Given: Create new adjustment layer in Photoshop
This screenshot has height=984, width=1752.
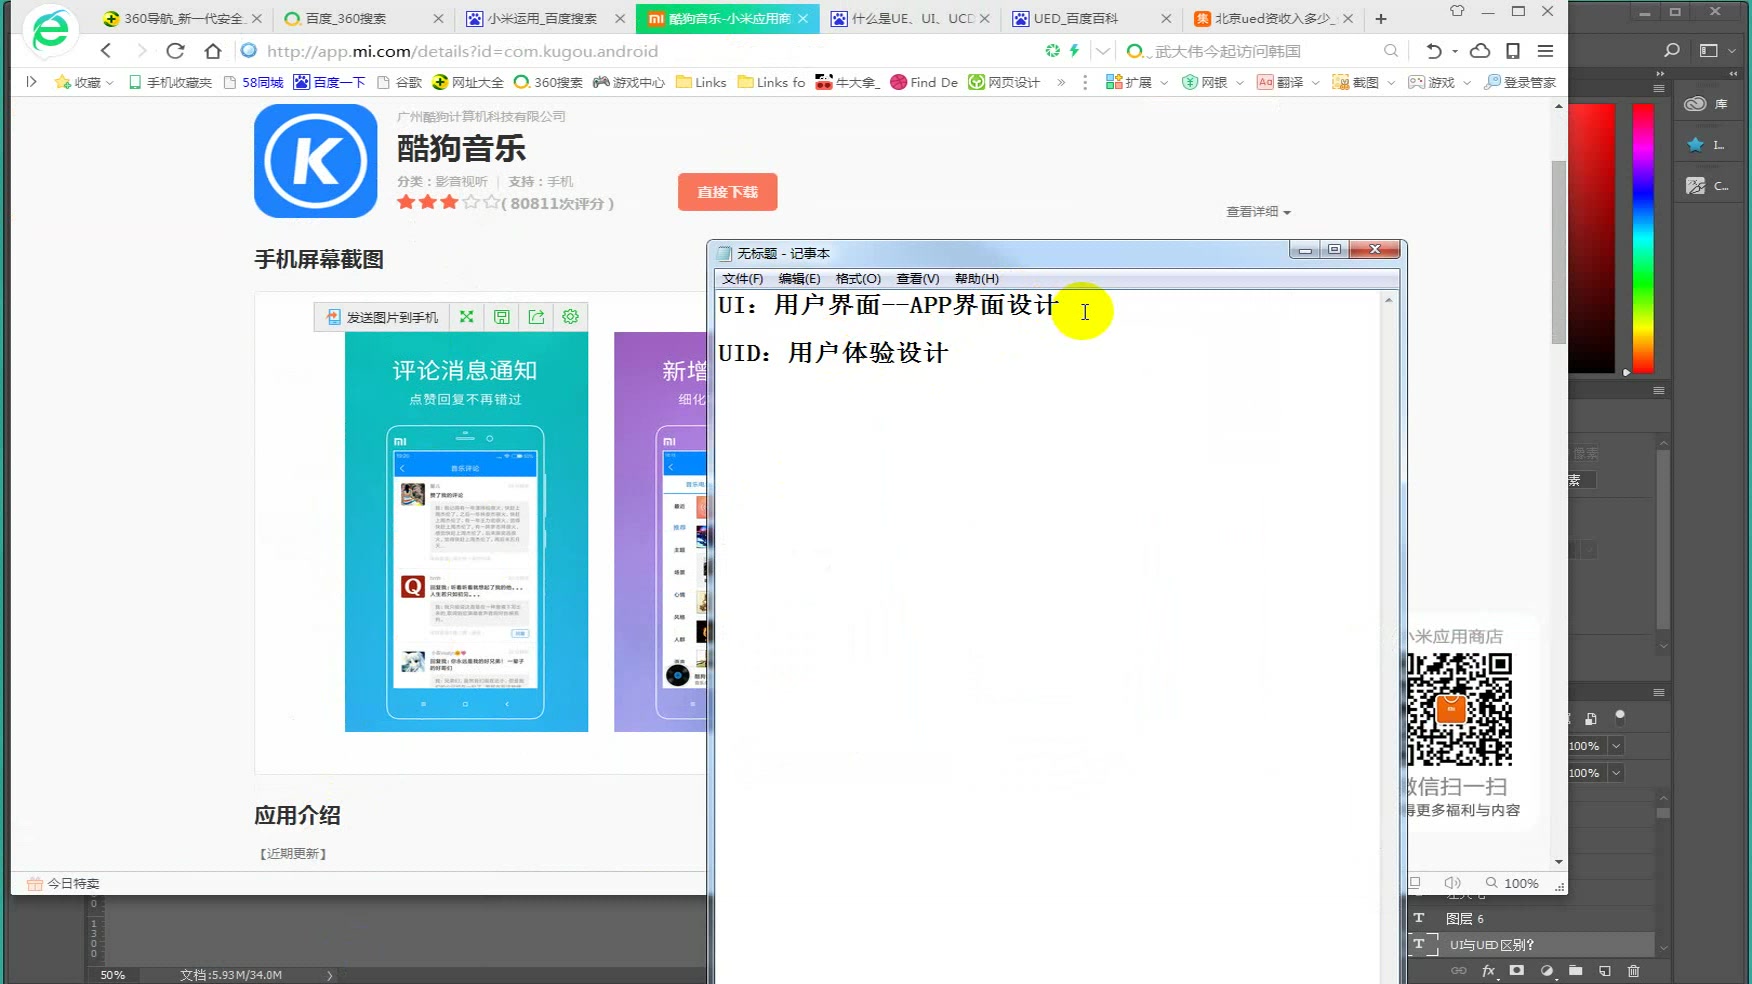Looking at the screenshot, I should [x=1547, y=971].
